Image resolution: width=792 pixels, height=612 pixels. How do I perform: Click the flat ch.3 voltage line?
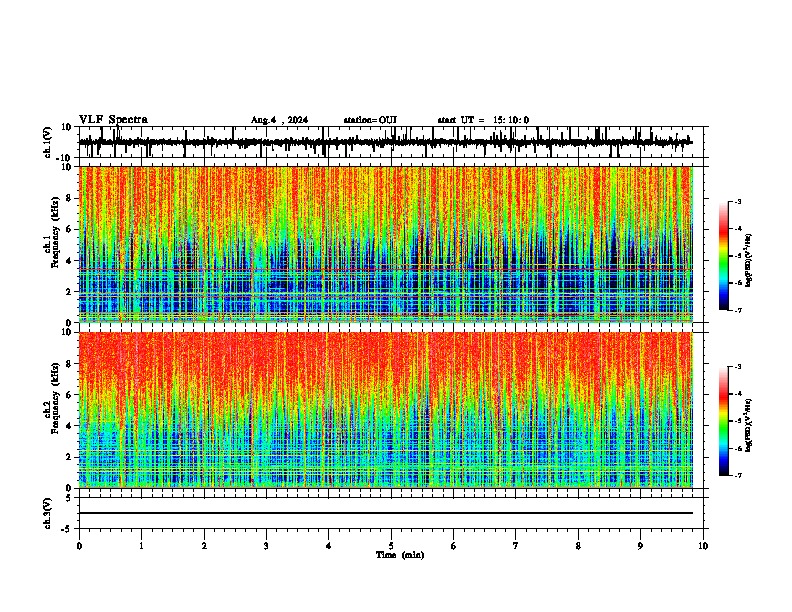[385, 513]
